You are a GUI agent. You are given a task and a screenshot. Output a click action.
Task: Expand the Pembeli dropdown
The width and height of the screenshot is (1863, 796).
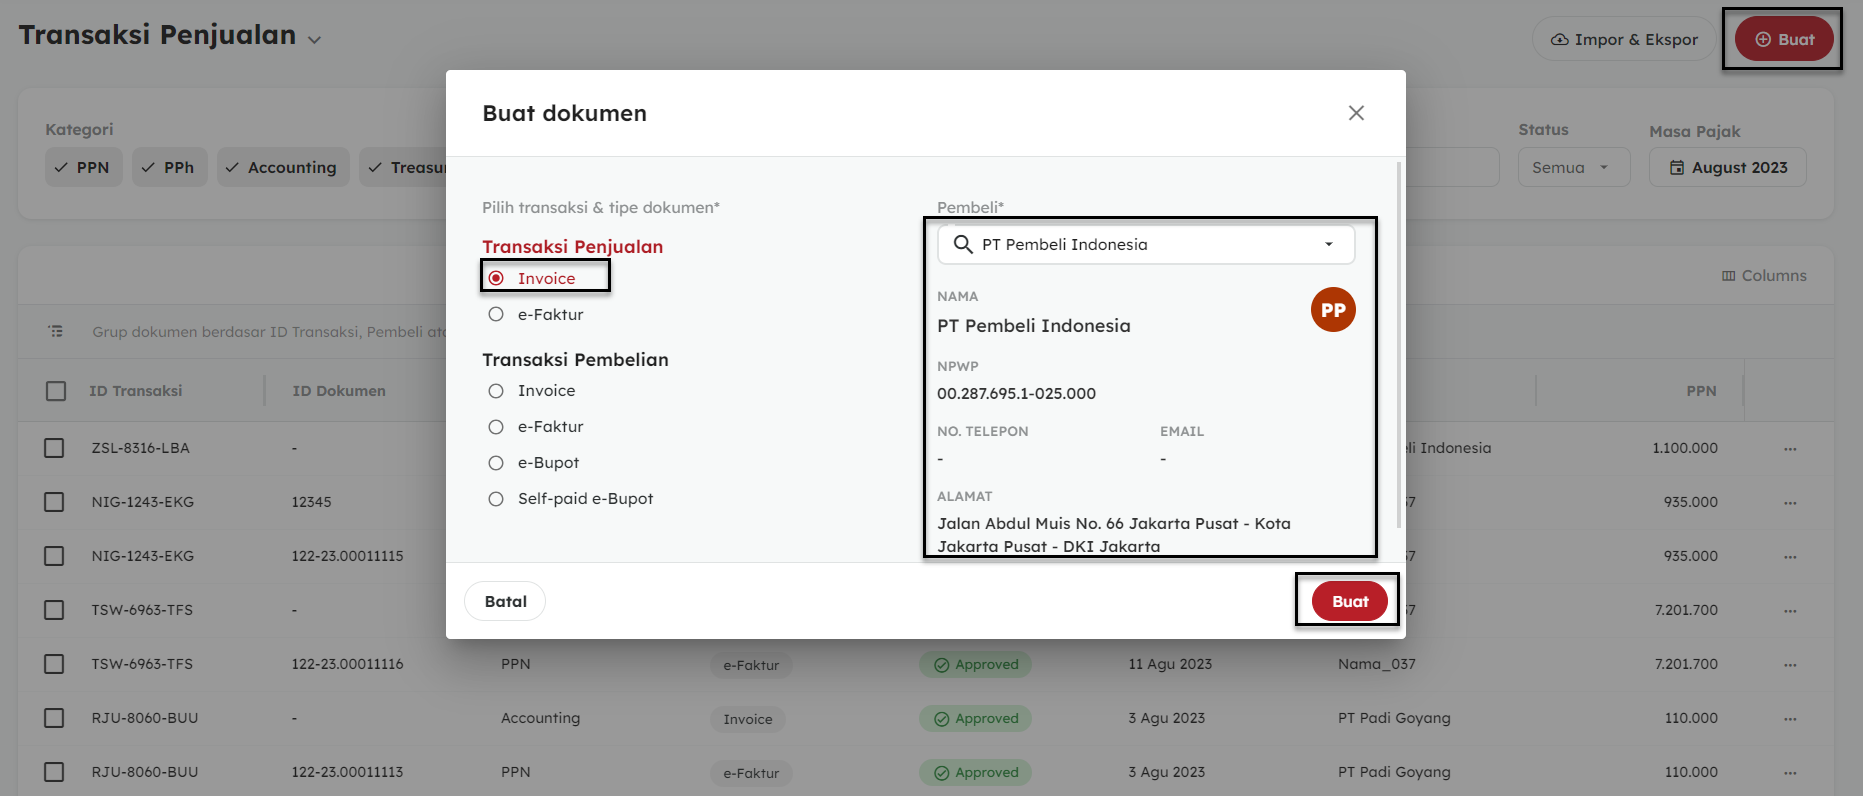point(1328,245)
